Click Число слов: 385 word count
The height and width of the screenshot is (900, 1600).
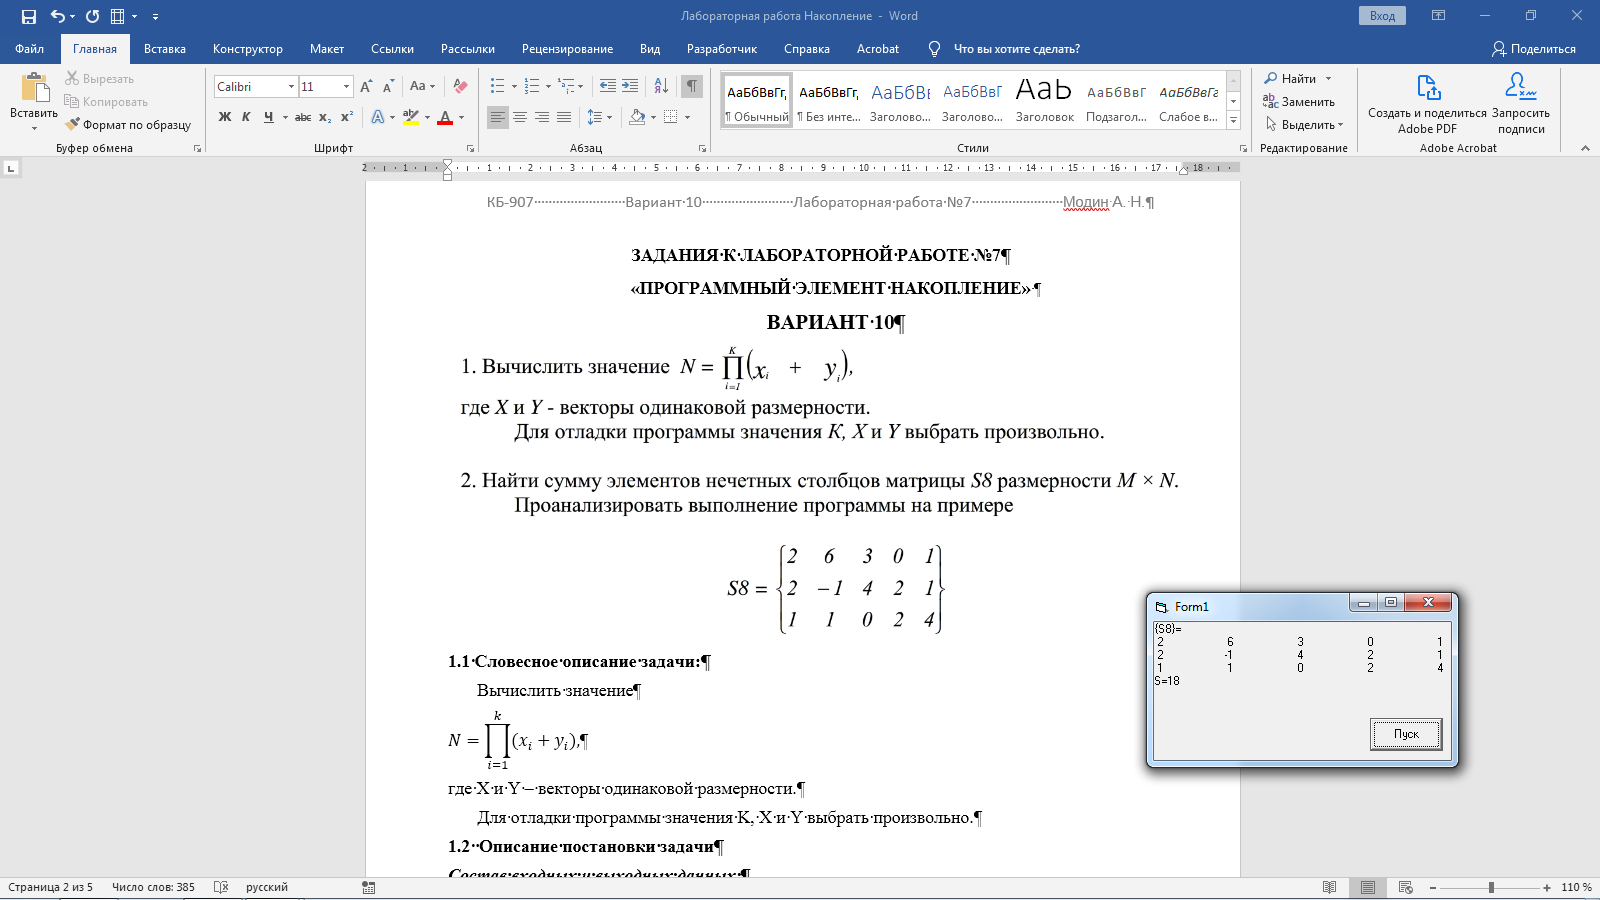pos(153,887)
